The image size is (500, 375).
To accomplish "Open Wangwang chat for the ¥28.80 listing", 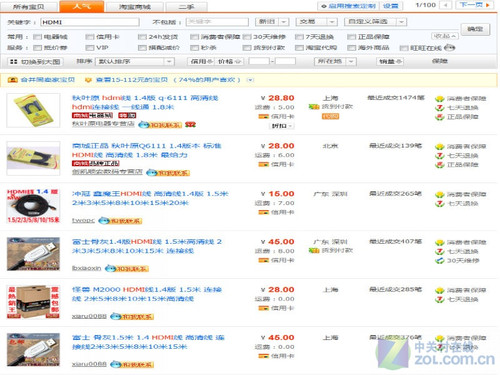I will 160,125.
